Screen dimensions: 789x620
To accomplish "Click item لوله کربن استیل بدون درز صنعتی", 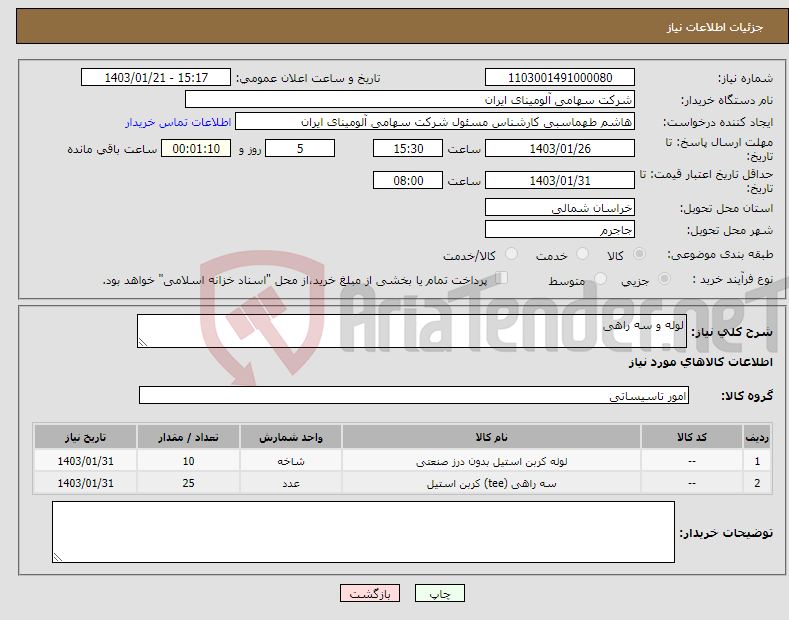I will pyautogui.click(x=491, y=461).
